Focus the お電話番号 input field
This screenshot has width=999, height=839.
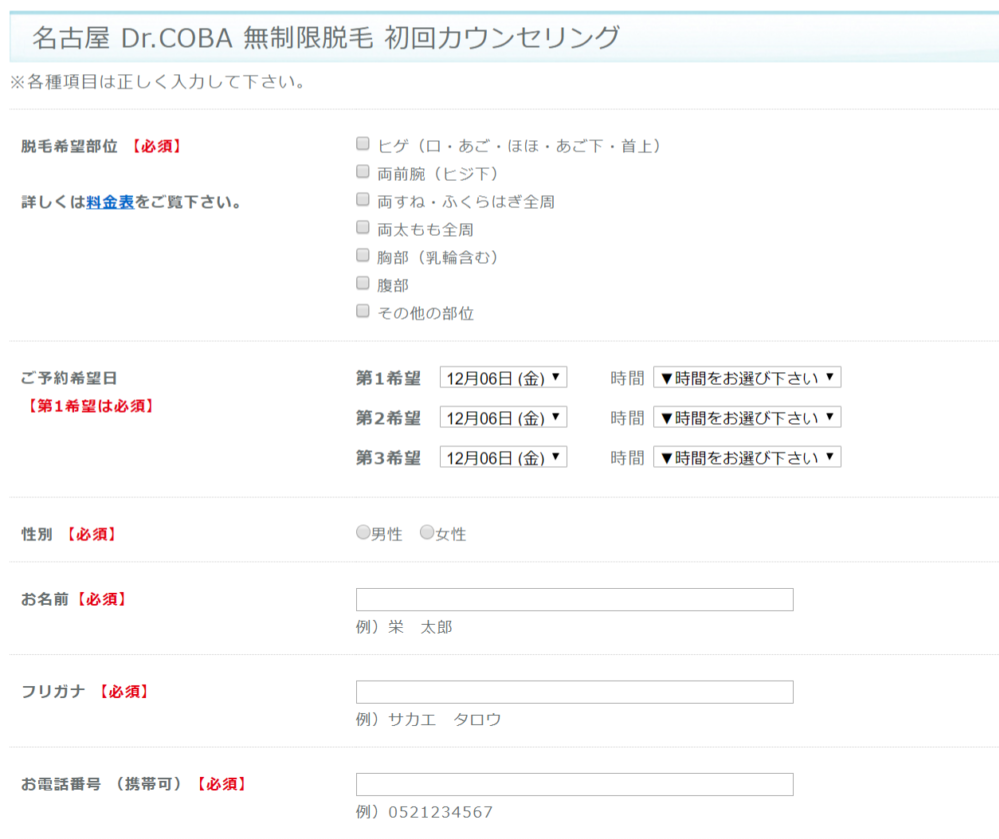[575, 784]
